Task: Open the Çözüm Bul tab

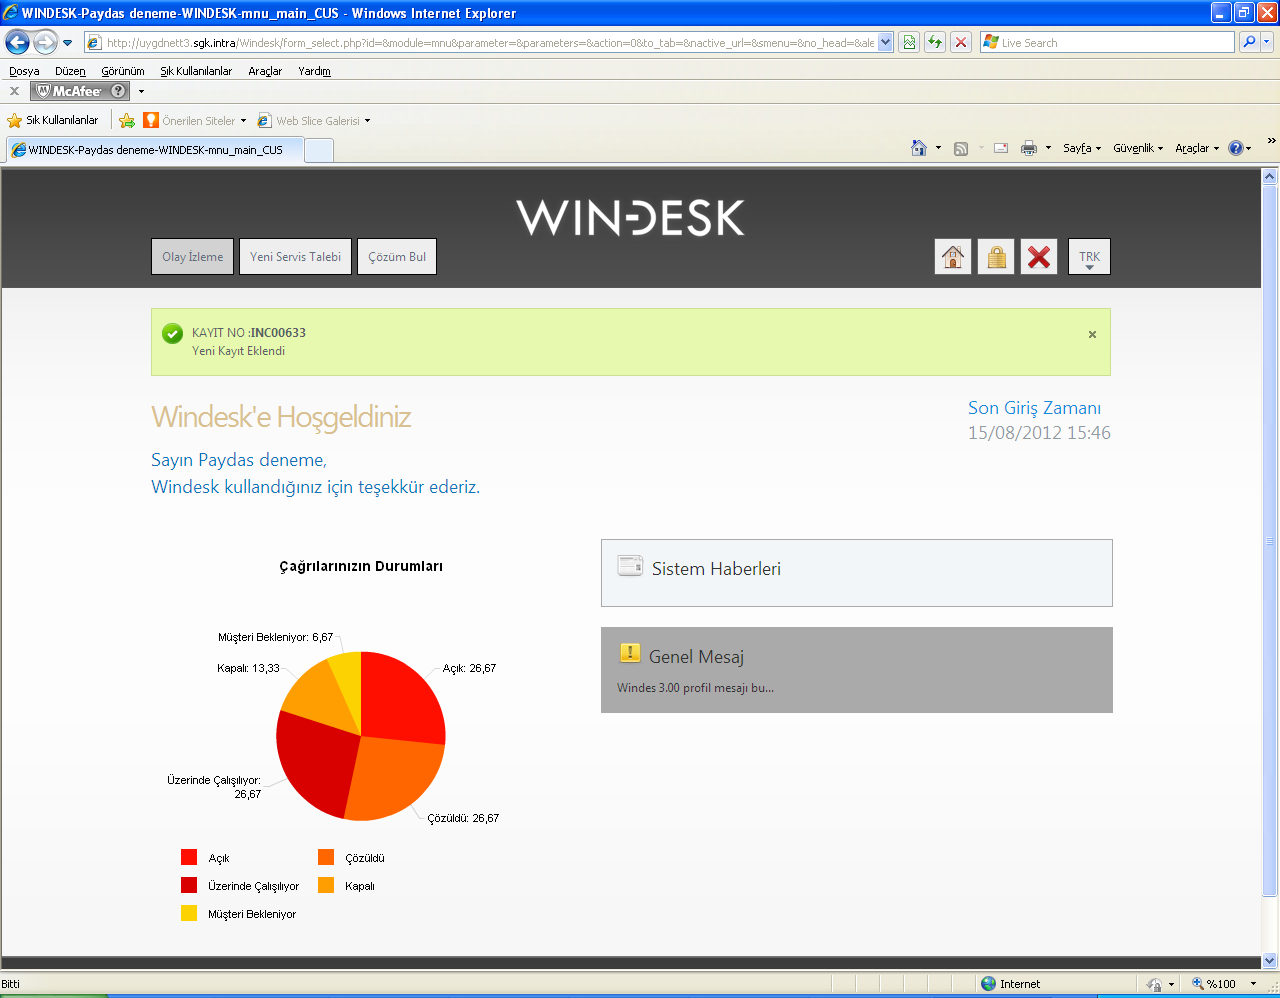Action: click(x=397, y=257)
